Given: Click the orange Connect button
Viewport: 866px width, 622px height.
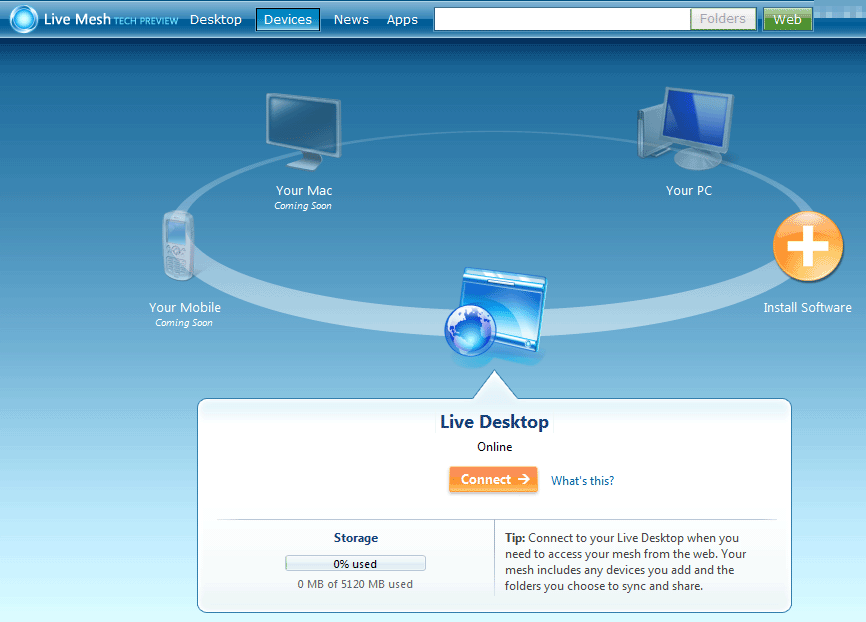Looking at the screenshot, I should tap(493, 479).
